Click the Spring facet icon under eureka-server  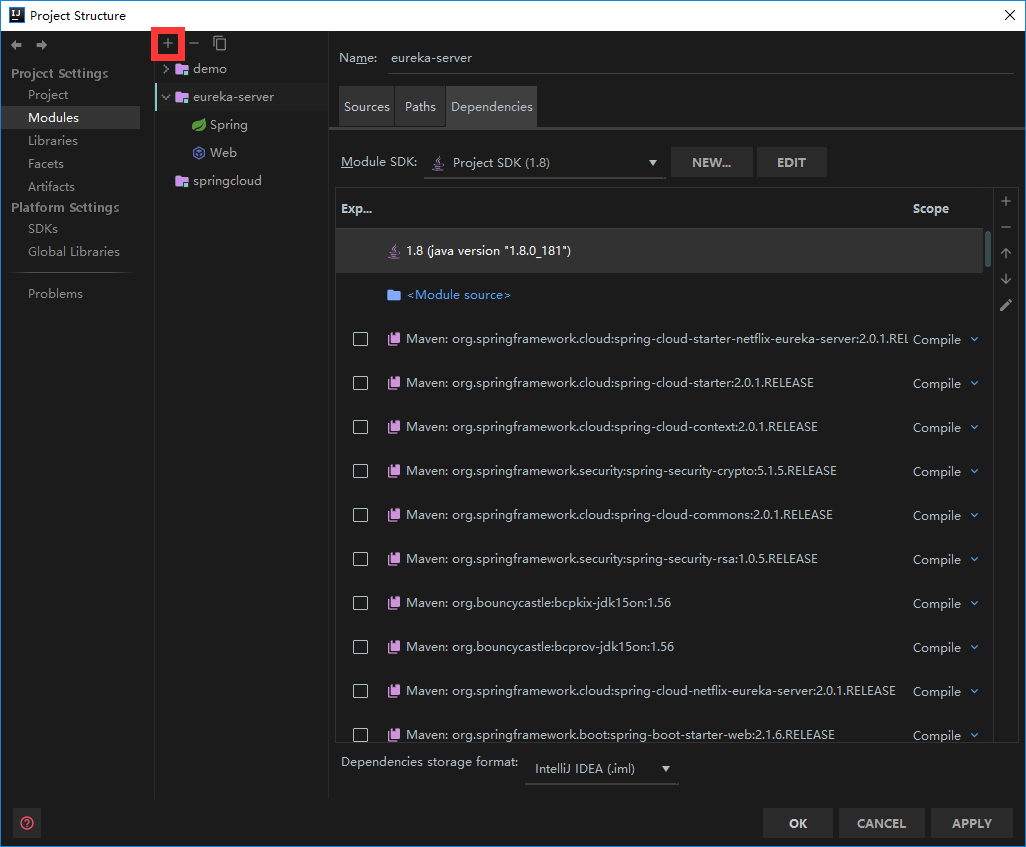pyautogui.click(x=199, y=124)
